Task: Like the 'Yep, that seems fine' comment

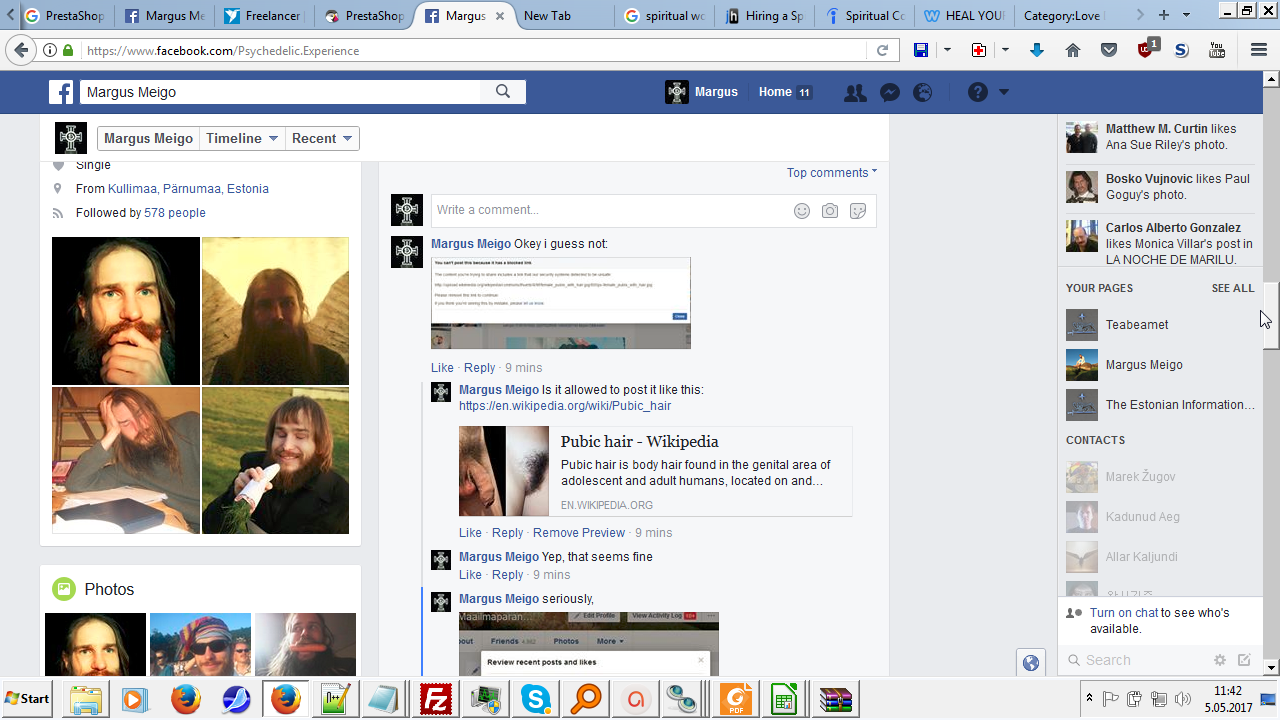Action: (470, 575)
